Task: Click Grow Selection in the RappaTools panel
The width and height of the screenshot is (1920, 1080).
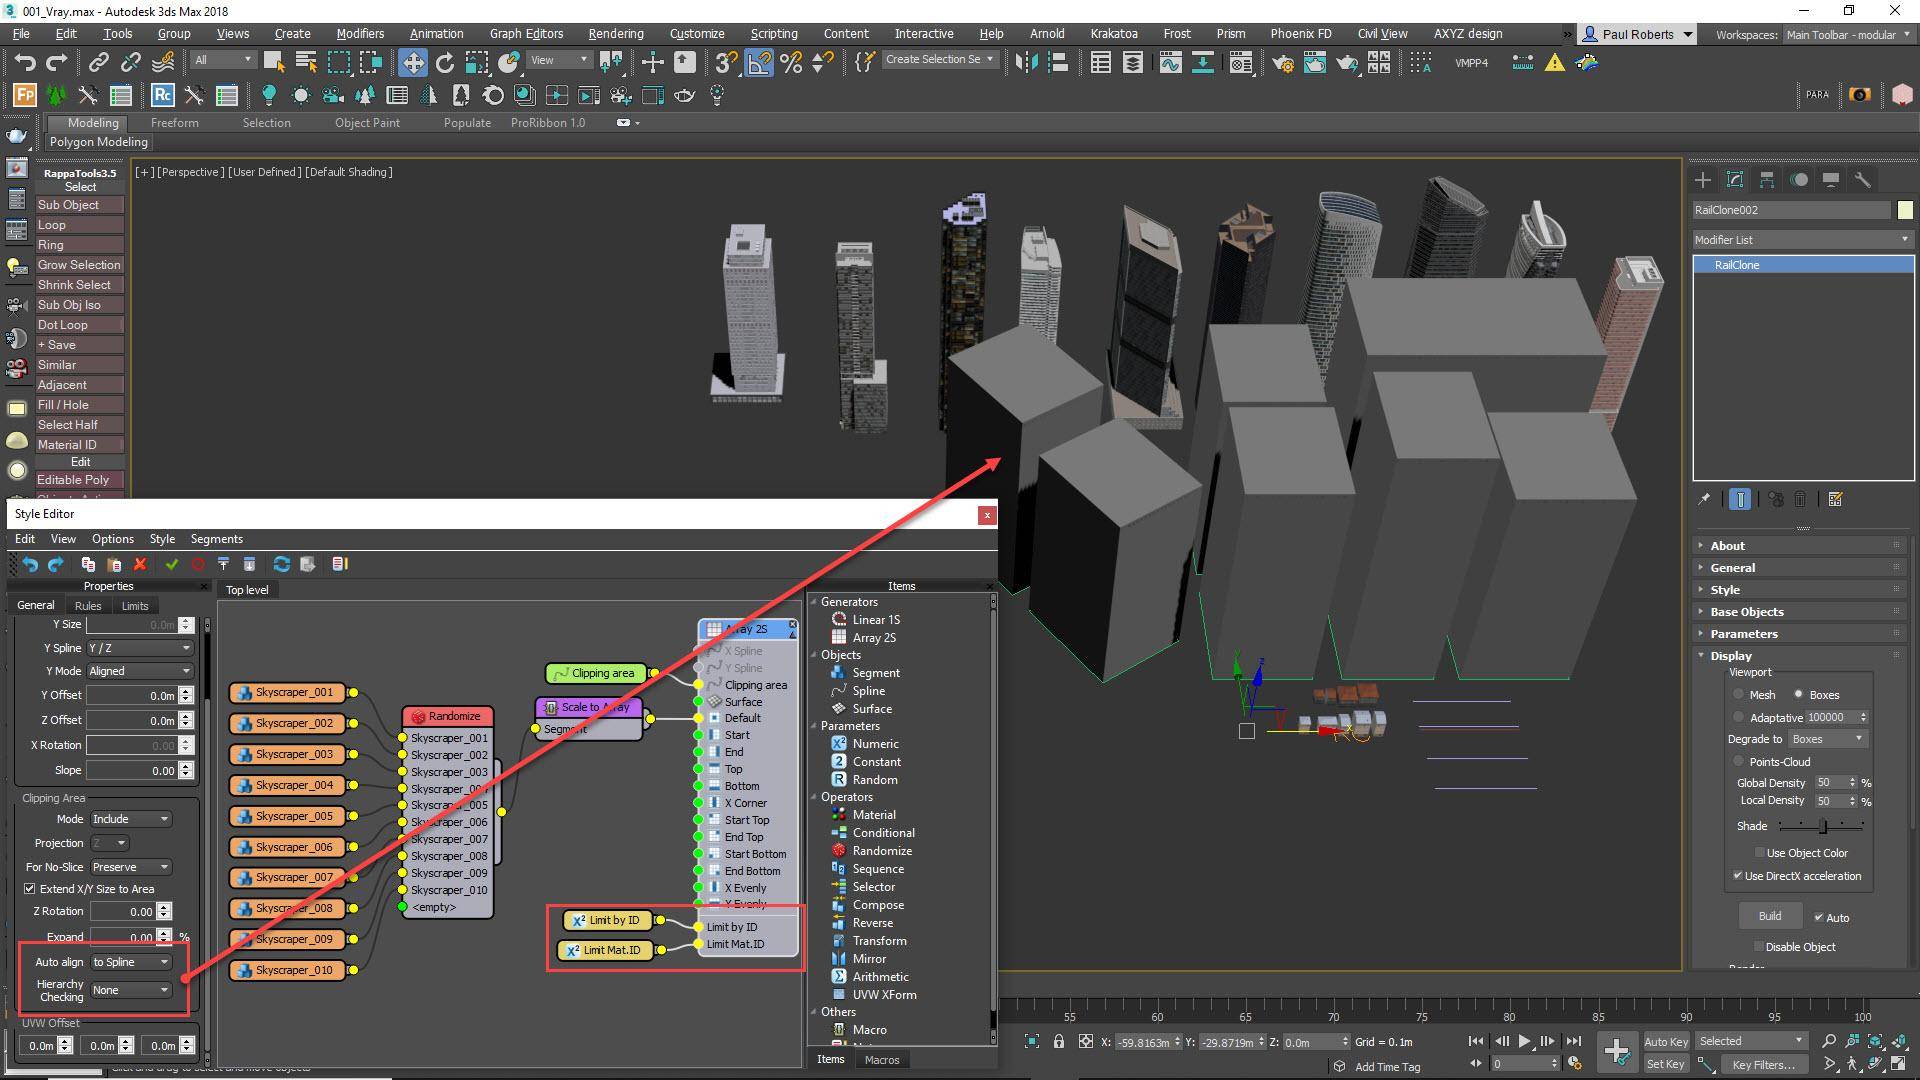Action: coord(79,265)
